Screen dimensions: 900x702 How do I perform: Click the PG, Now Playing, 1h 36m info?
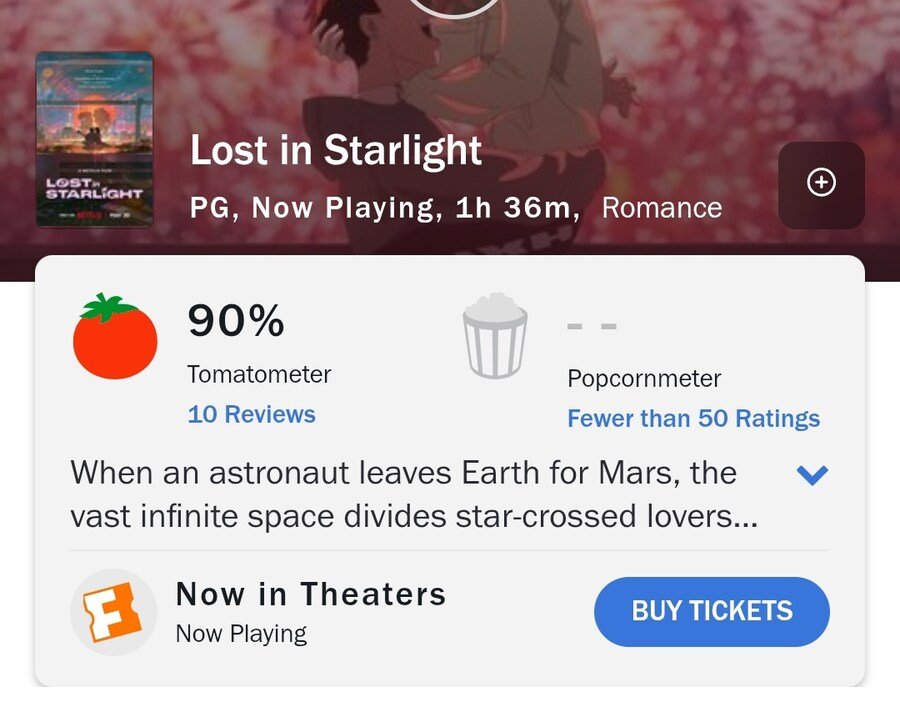point(385,208)
